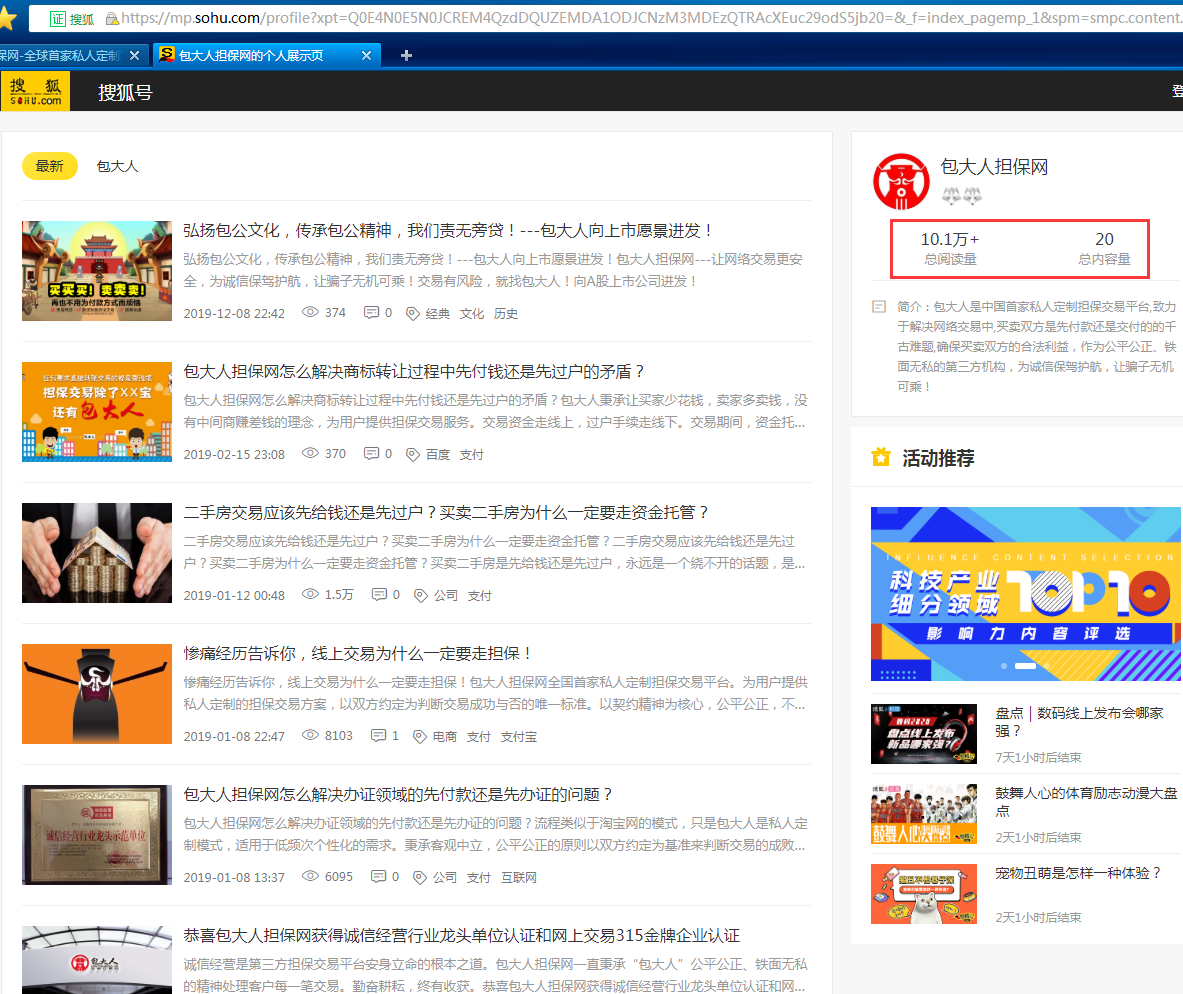Viewport: 1183px width, 994px height.
Task: Close the 包大人担保网的个人展示页 browser tab
Action: [367, 55]
